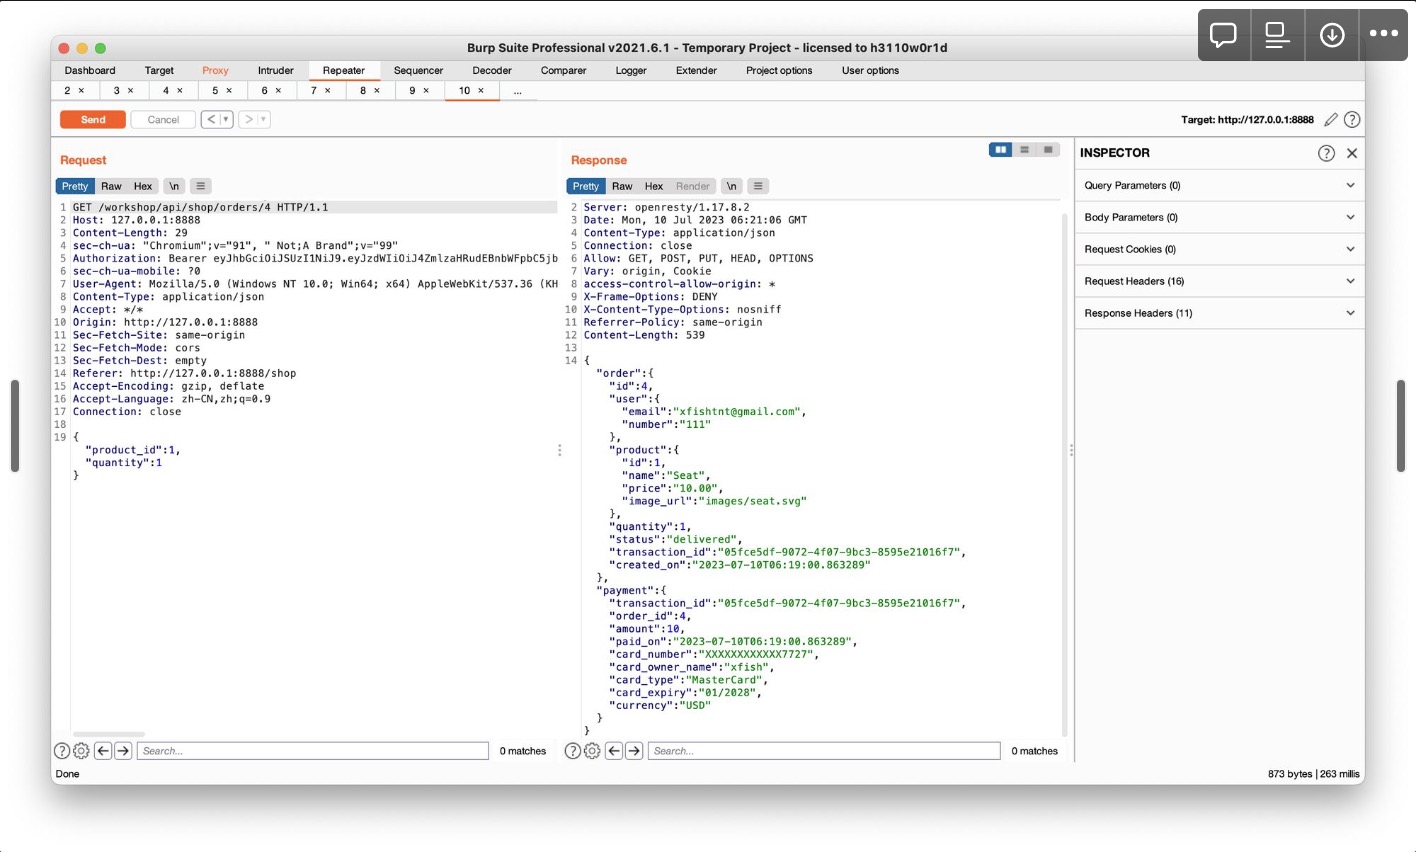Open the history back dropdown arrow
1416x852 pixels.
[226, 120]
